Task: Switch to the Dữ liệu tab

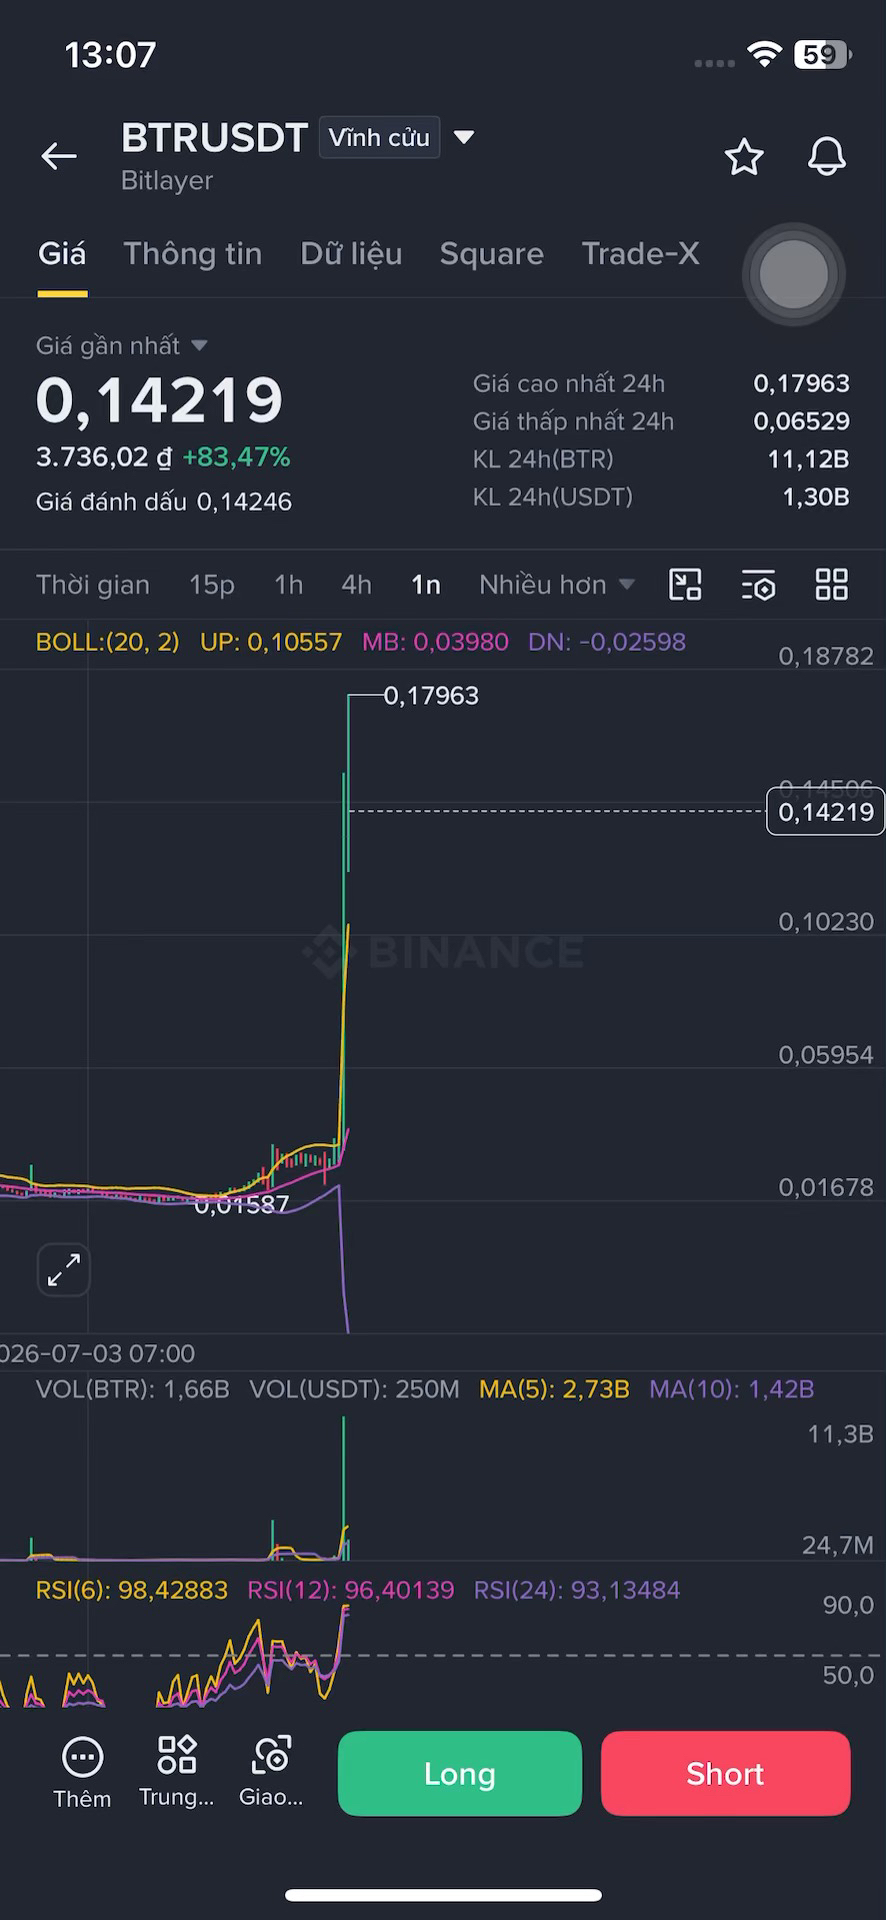Action: [x=351, y=254]
